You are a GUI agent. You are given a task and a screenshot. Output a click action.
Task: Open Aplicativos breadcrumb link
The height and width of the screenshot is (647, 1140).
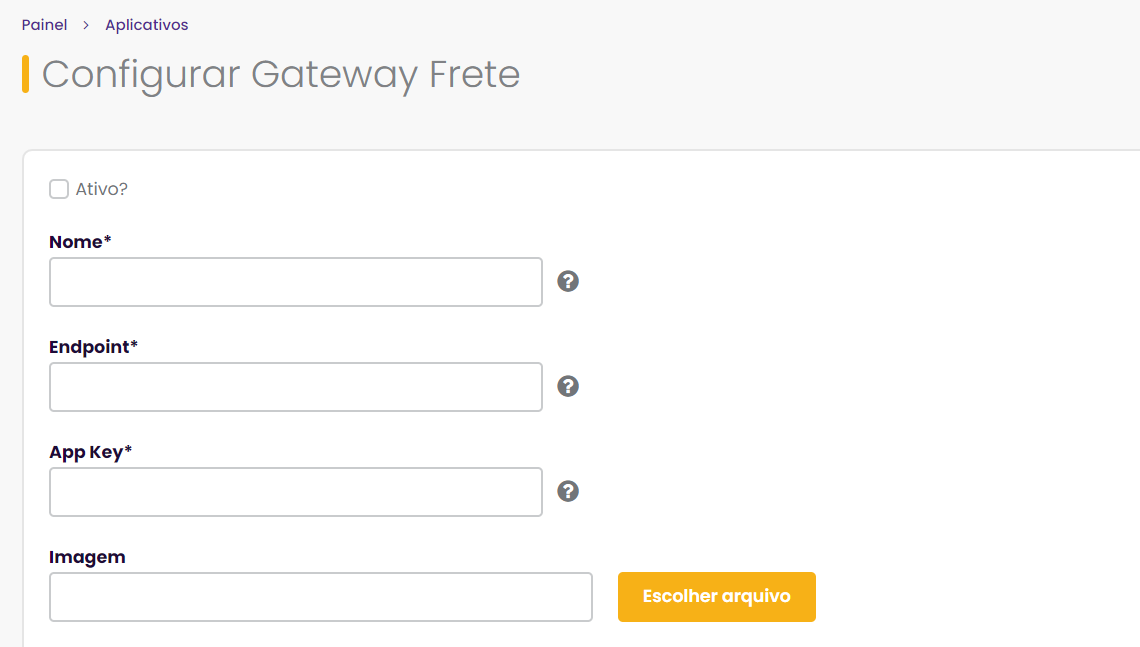point(146,25)
